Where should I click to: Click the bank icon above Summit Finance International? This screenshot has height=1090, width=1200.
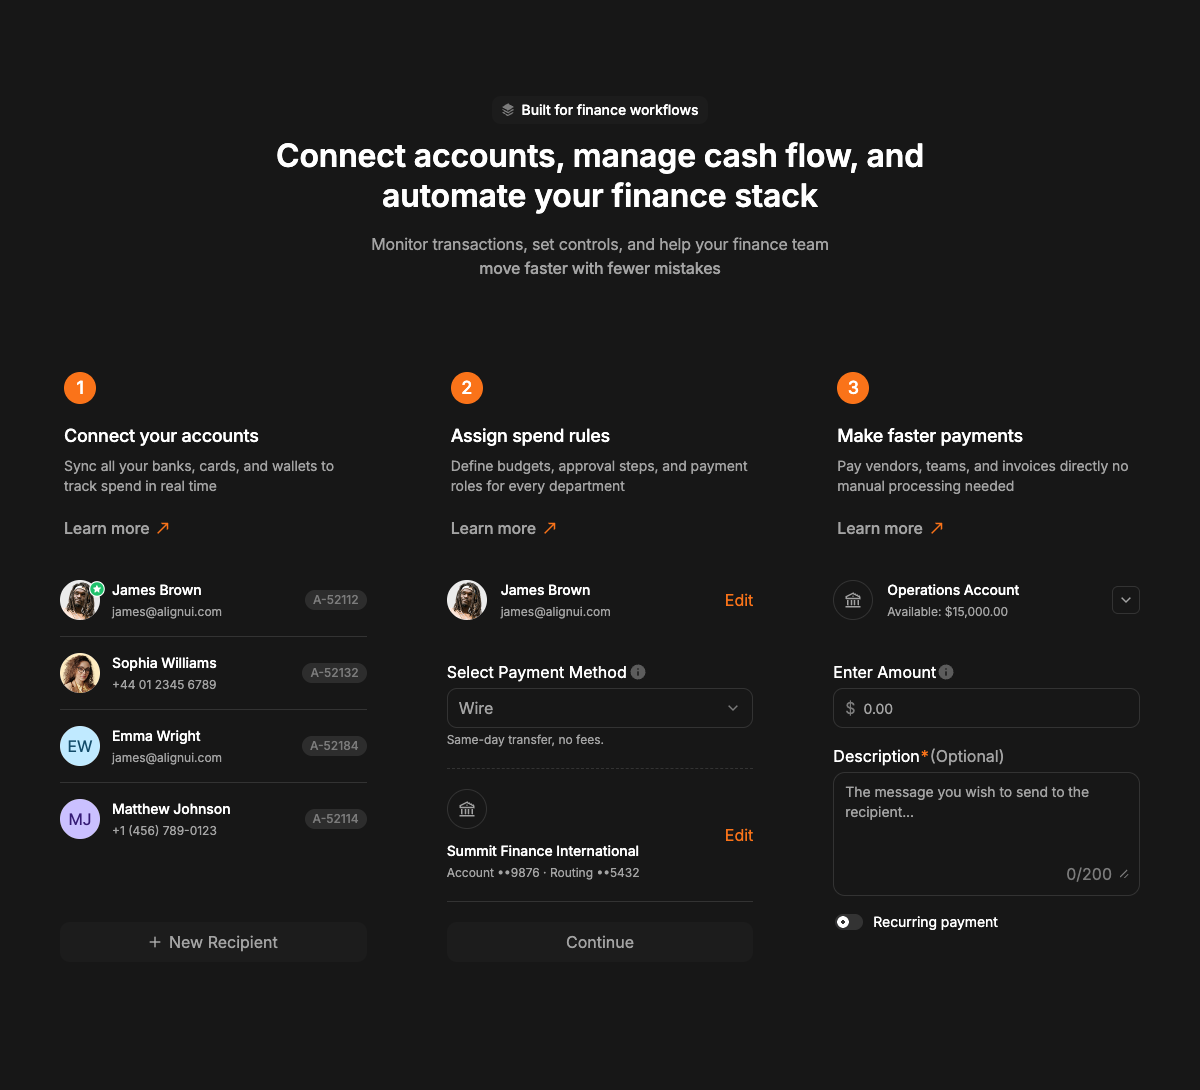[467, 809]
